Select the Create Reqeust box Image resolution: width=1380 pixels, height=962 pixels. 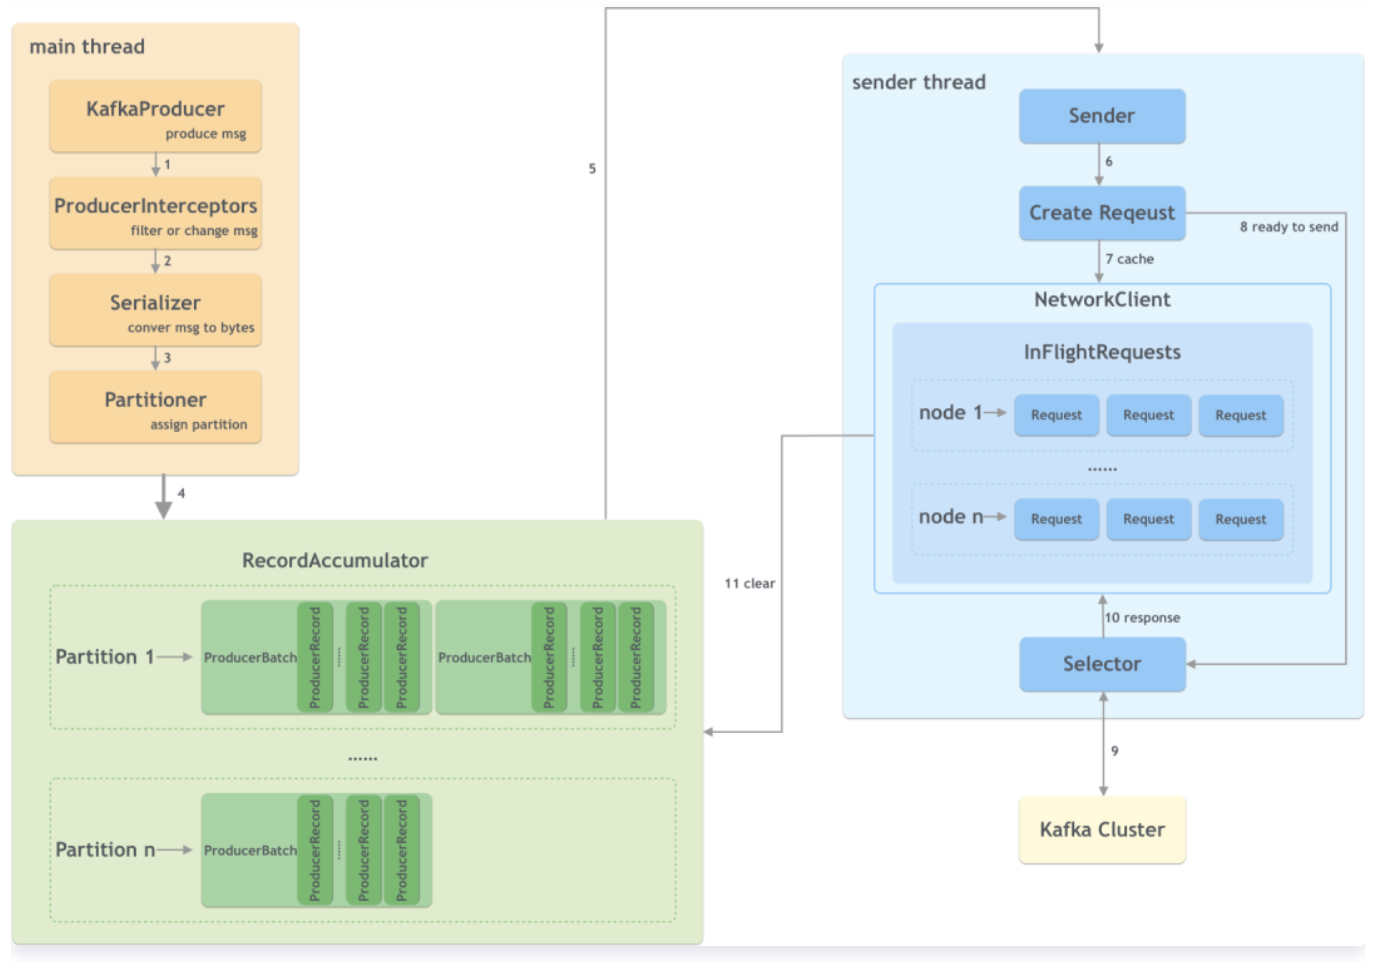click(1102, 214)
